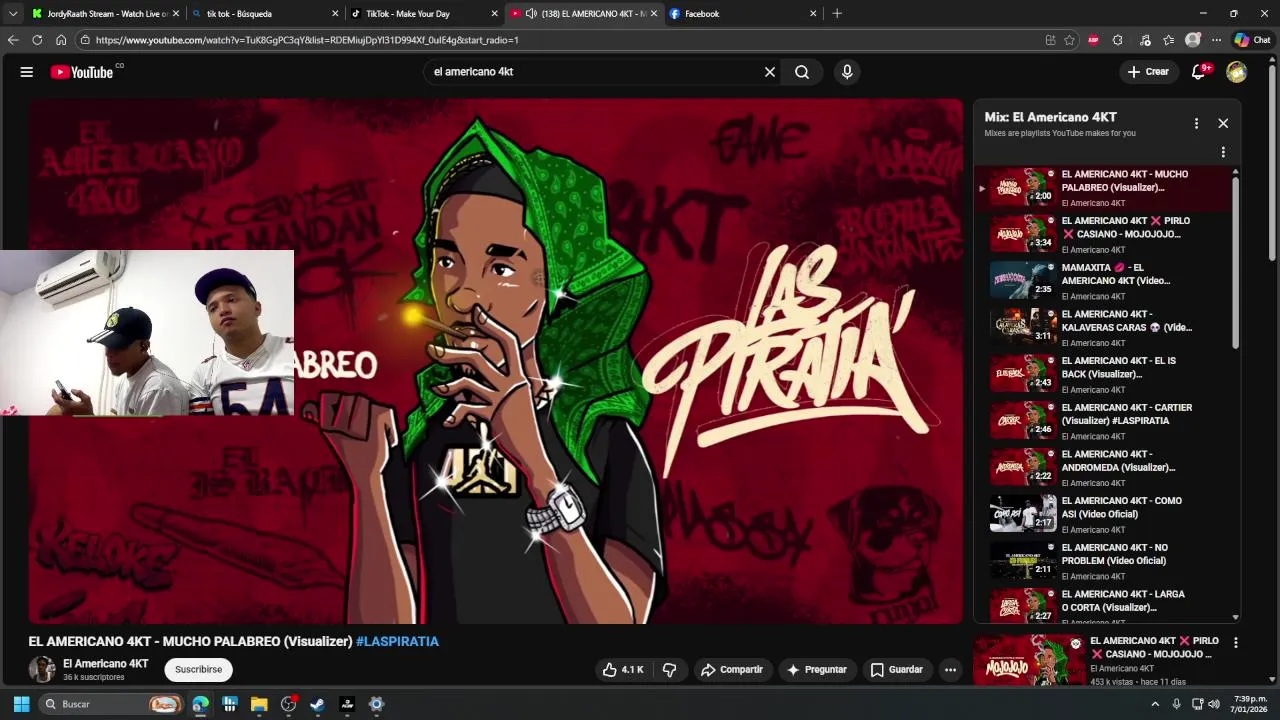Close the Mix: El Americano 4KT panel
The width and height of the screenshot is (1280, 720).
tap(1223, 123)
